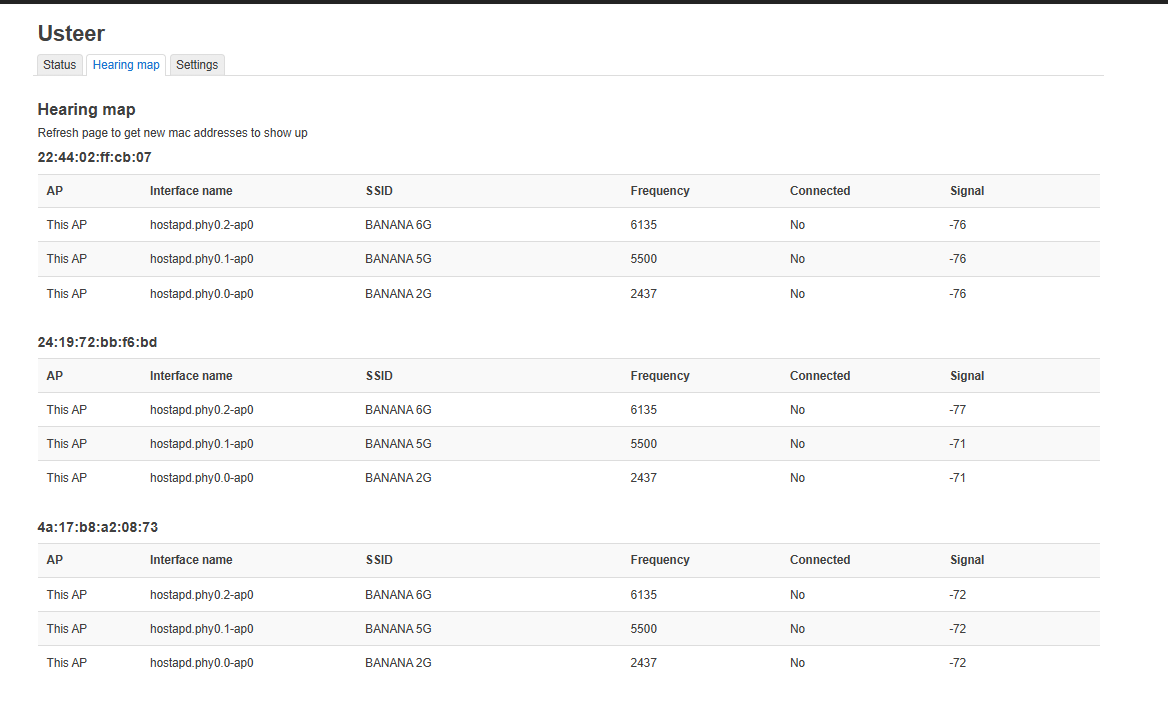Image resolution: width=1168 pixels, height=728 pixels.
Task: Switch to the Status tab
Action: click(x=59, y=65)
